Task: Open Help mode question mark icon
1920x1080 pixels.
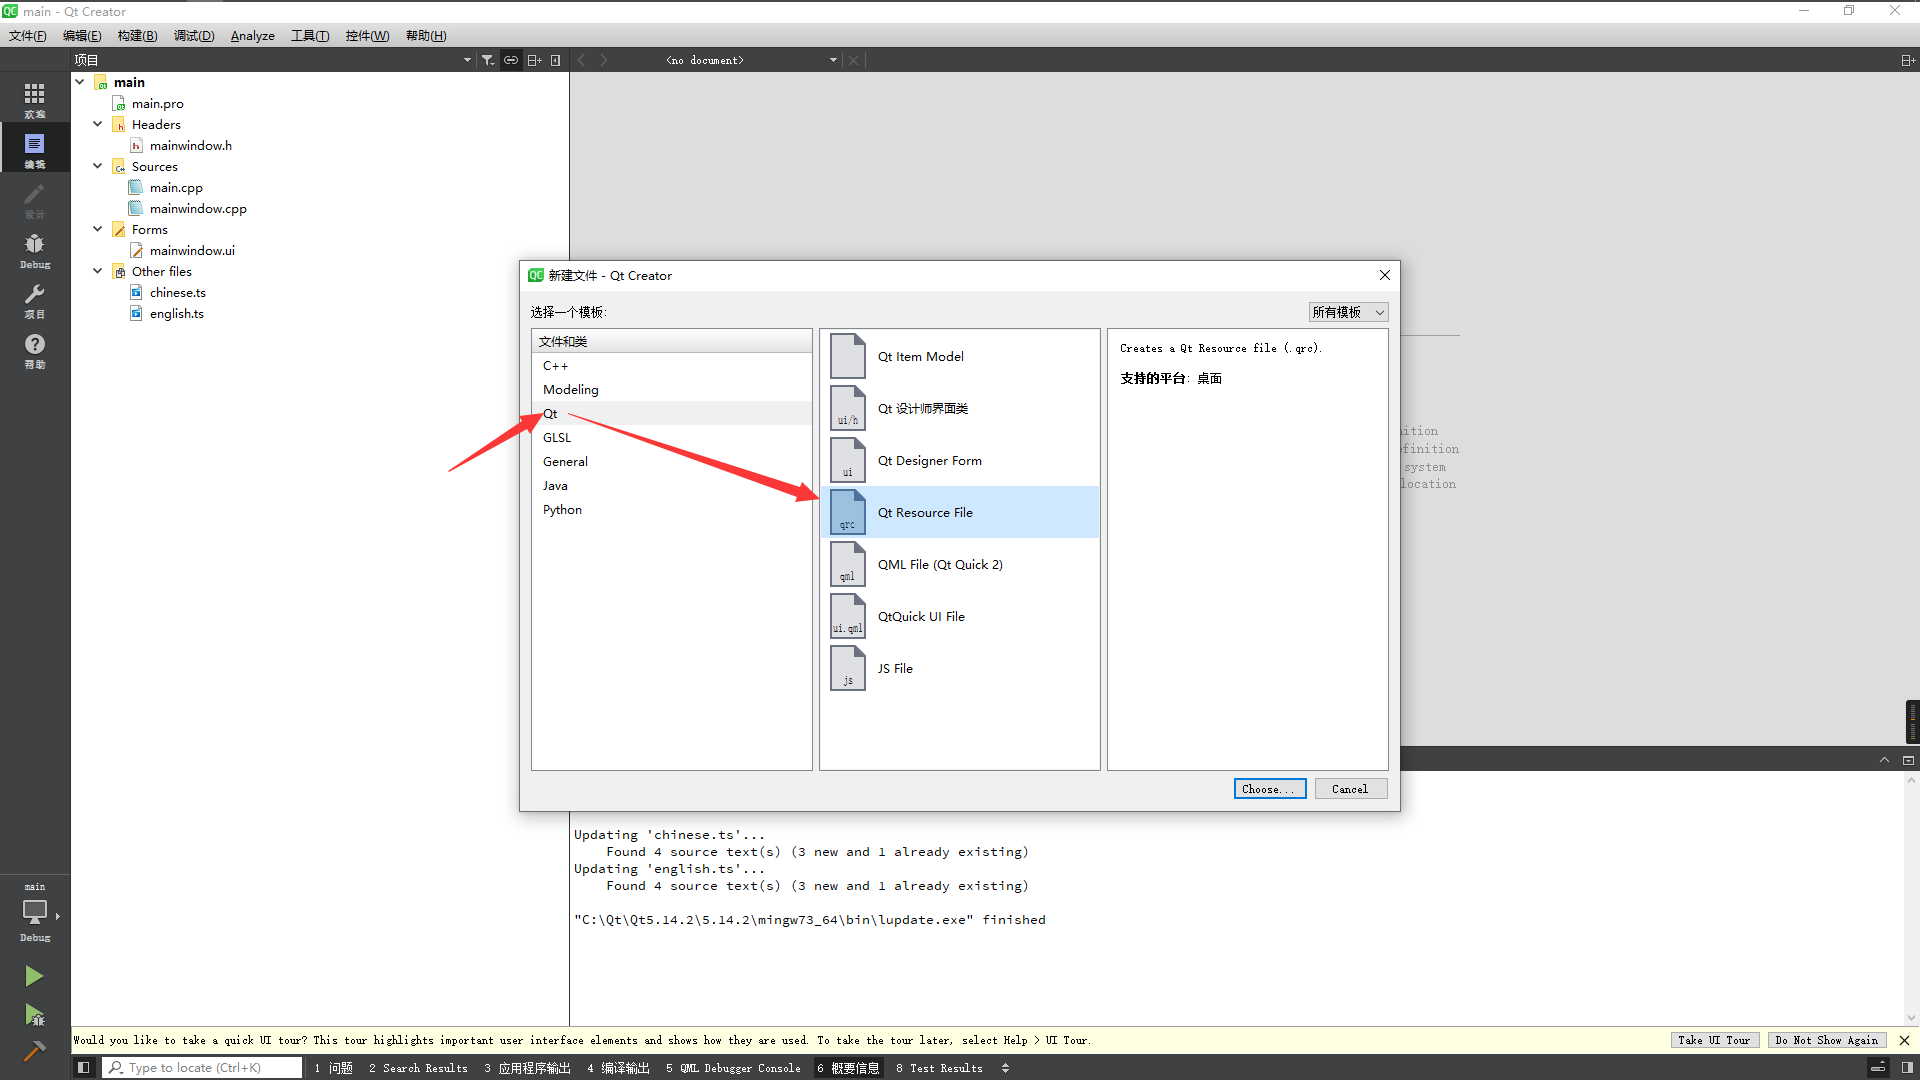Action: tap(35, 349)
